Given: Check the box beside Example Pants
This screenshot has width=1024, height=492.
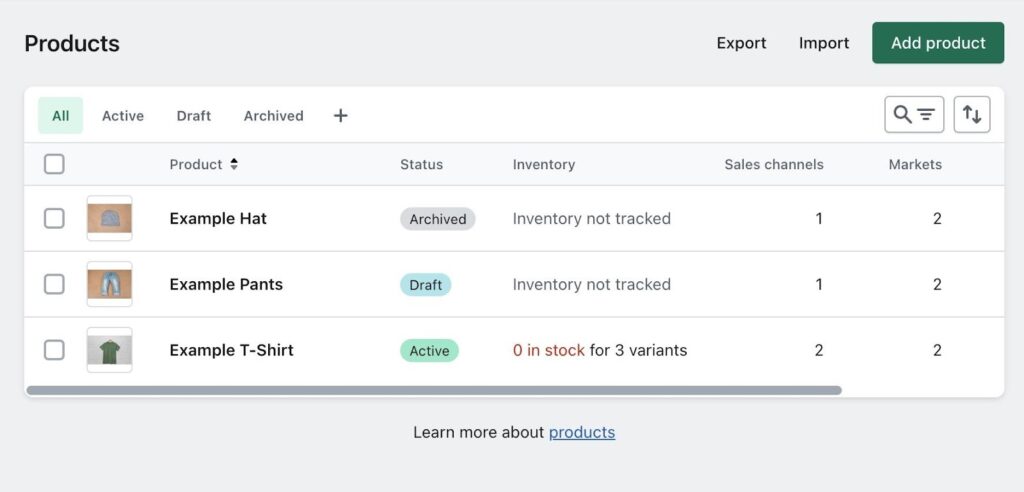Looking at the screenshot, I should click(54, 284).
